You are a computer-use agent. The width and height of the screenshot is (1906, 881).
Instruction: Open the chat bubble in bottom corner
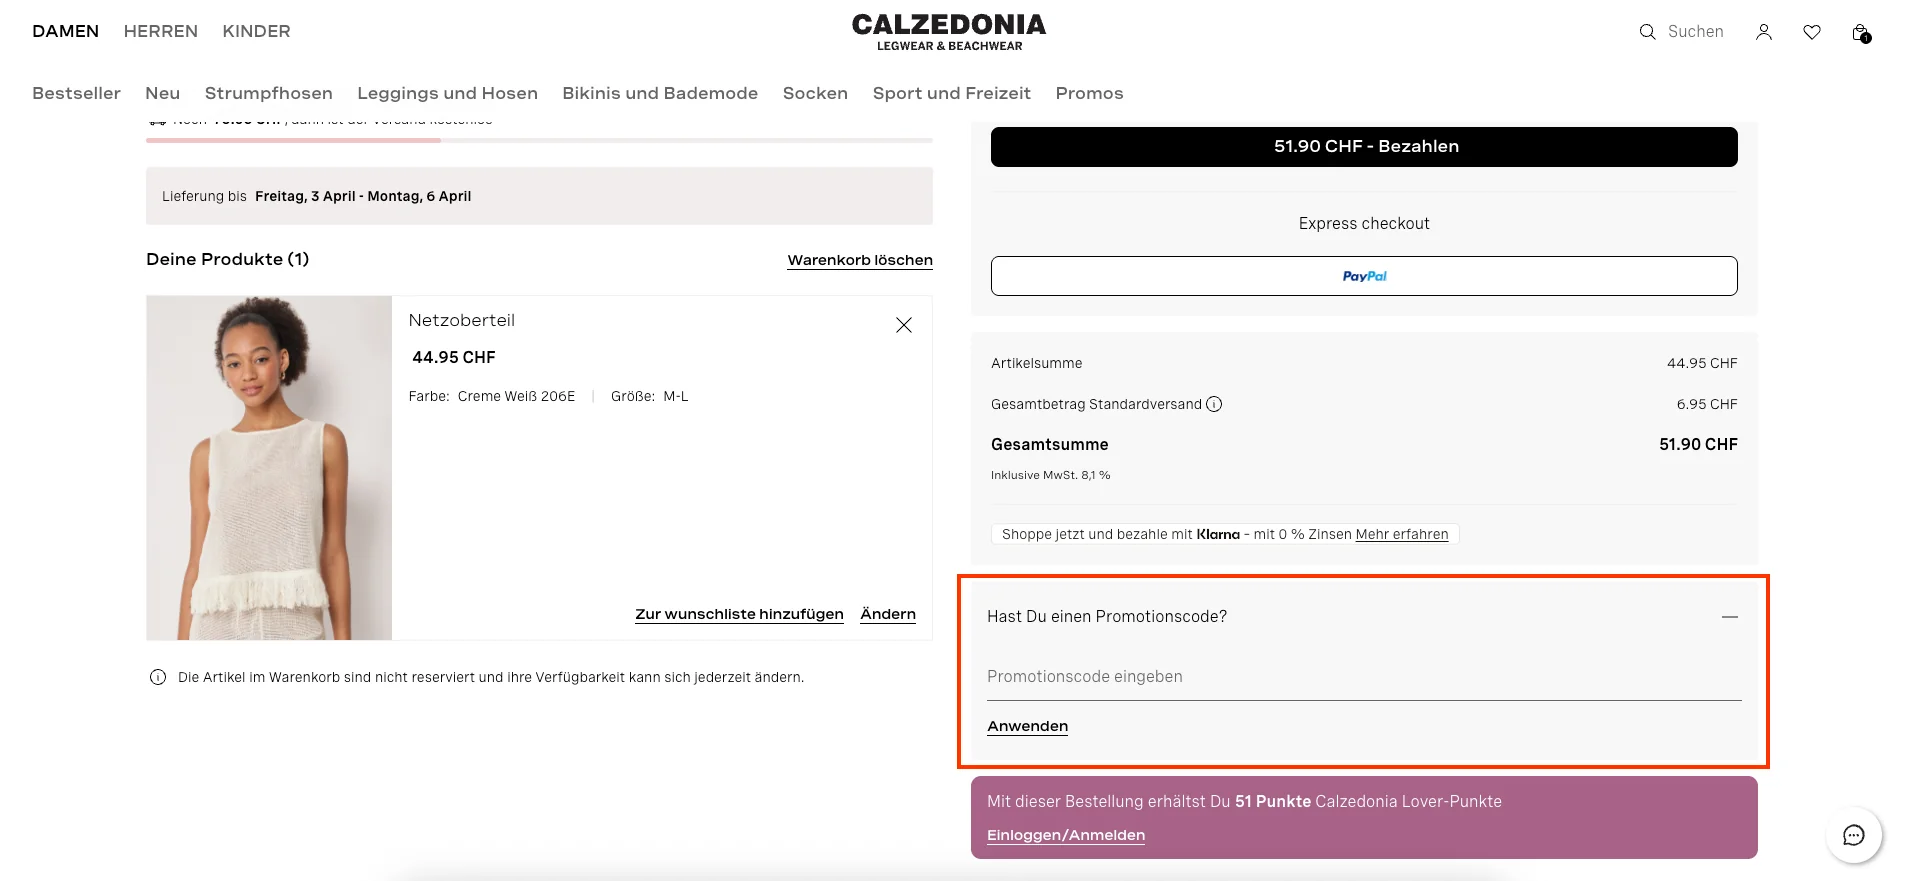click(1854, 835)
